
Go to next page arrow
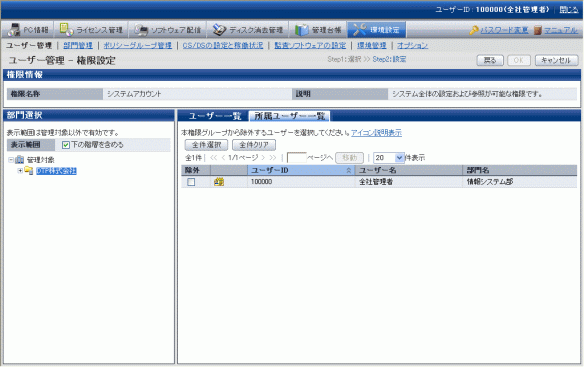click(263, 158)
